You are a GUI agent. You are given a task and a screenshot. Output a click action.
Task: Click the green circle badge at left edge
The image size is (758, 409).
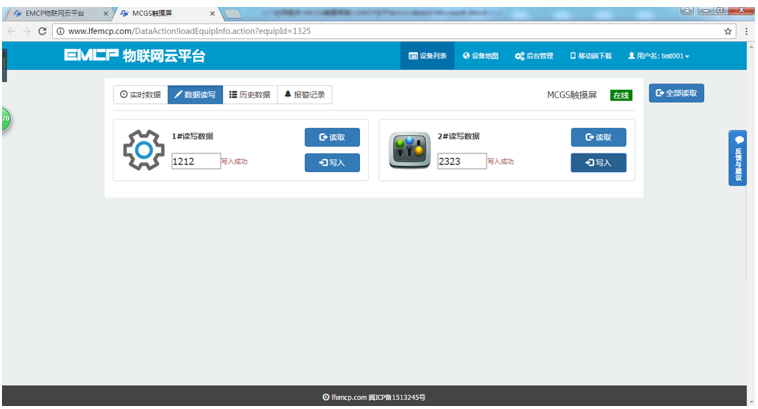(x=6, y=119)
